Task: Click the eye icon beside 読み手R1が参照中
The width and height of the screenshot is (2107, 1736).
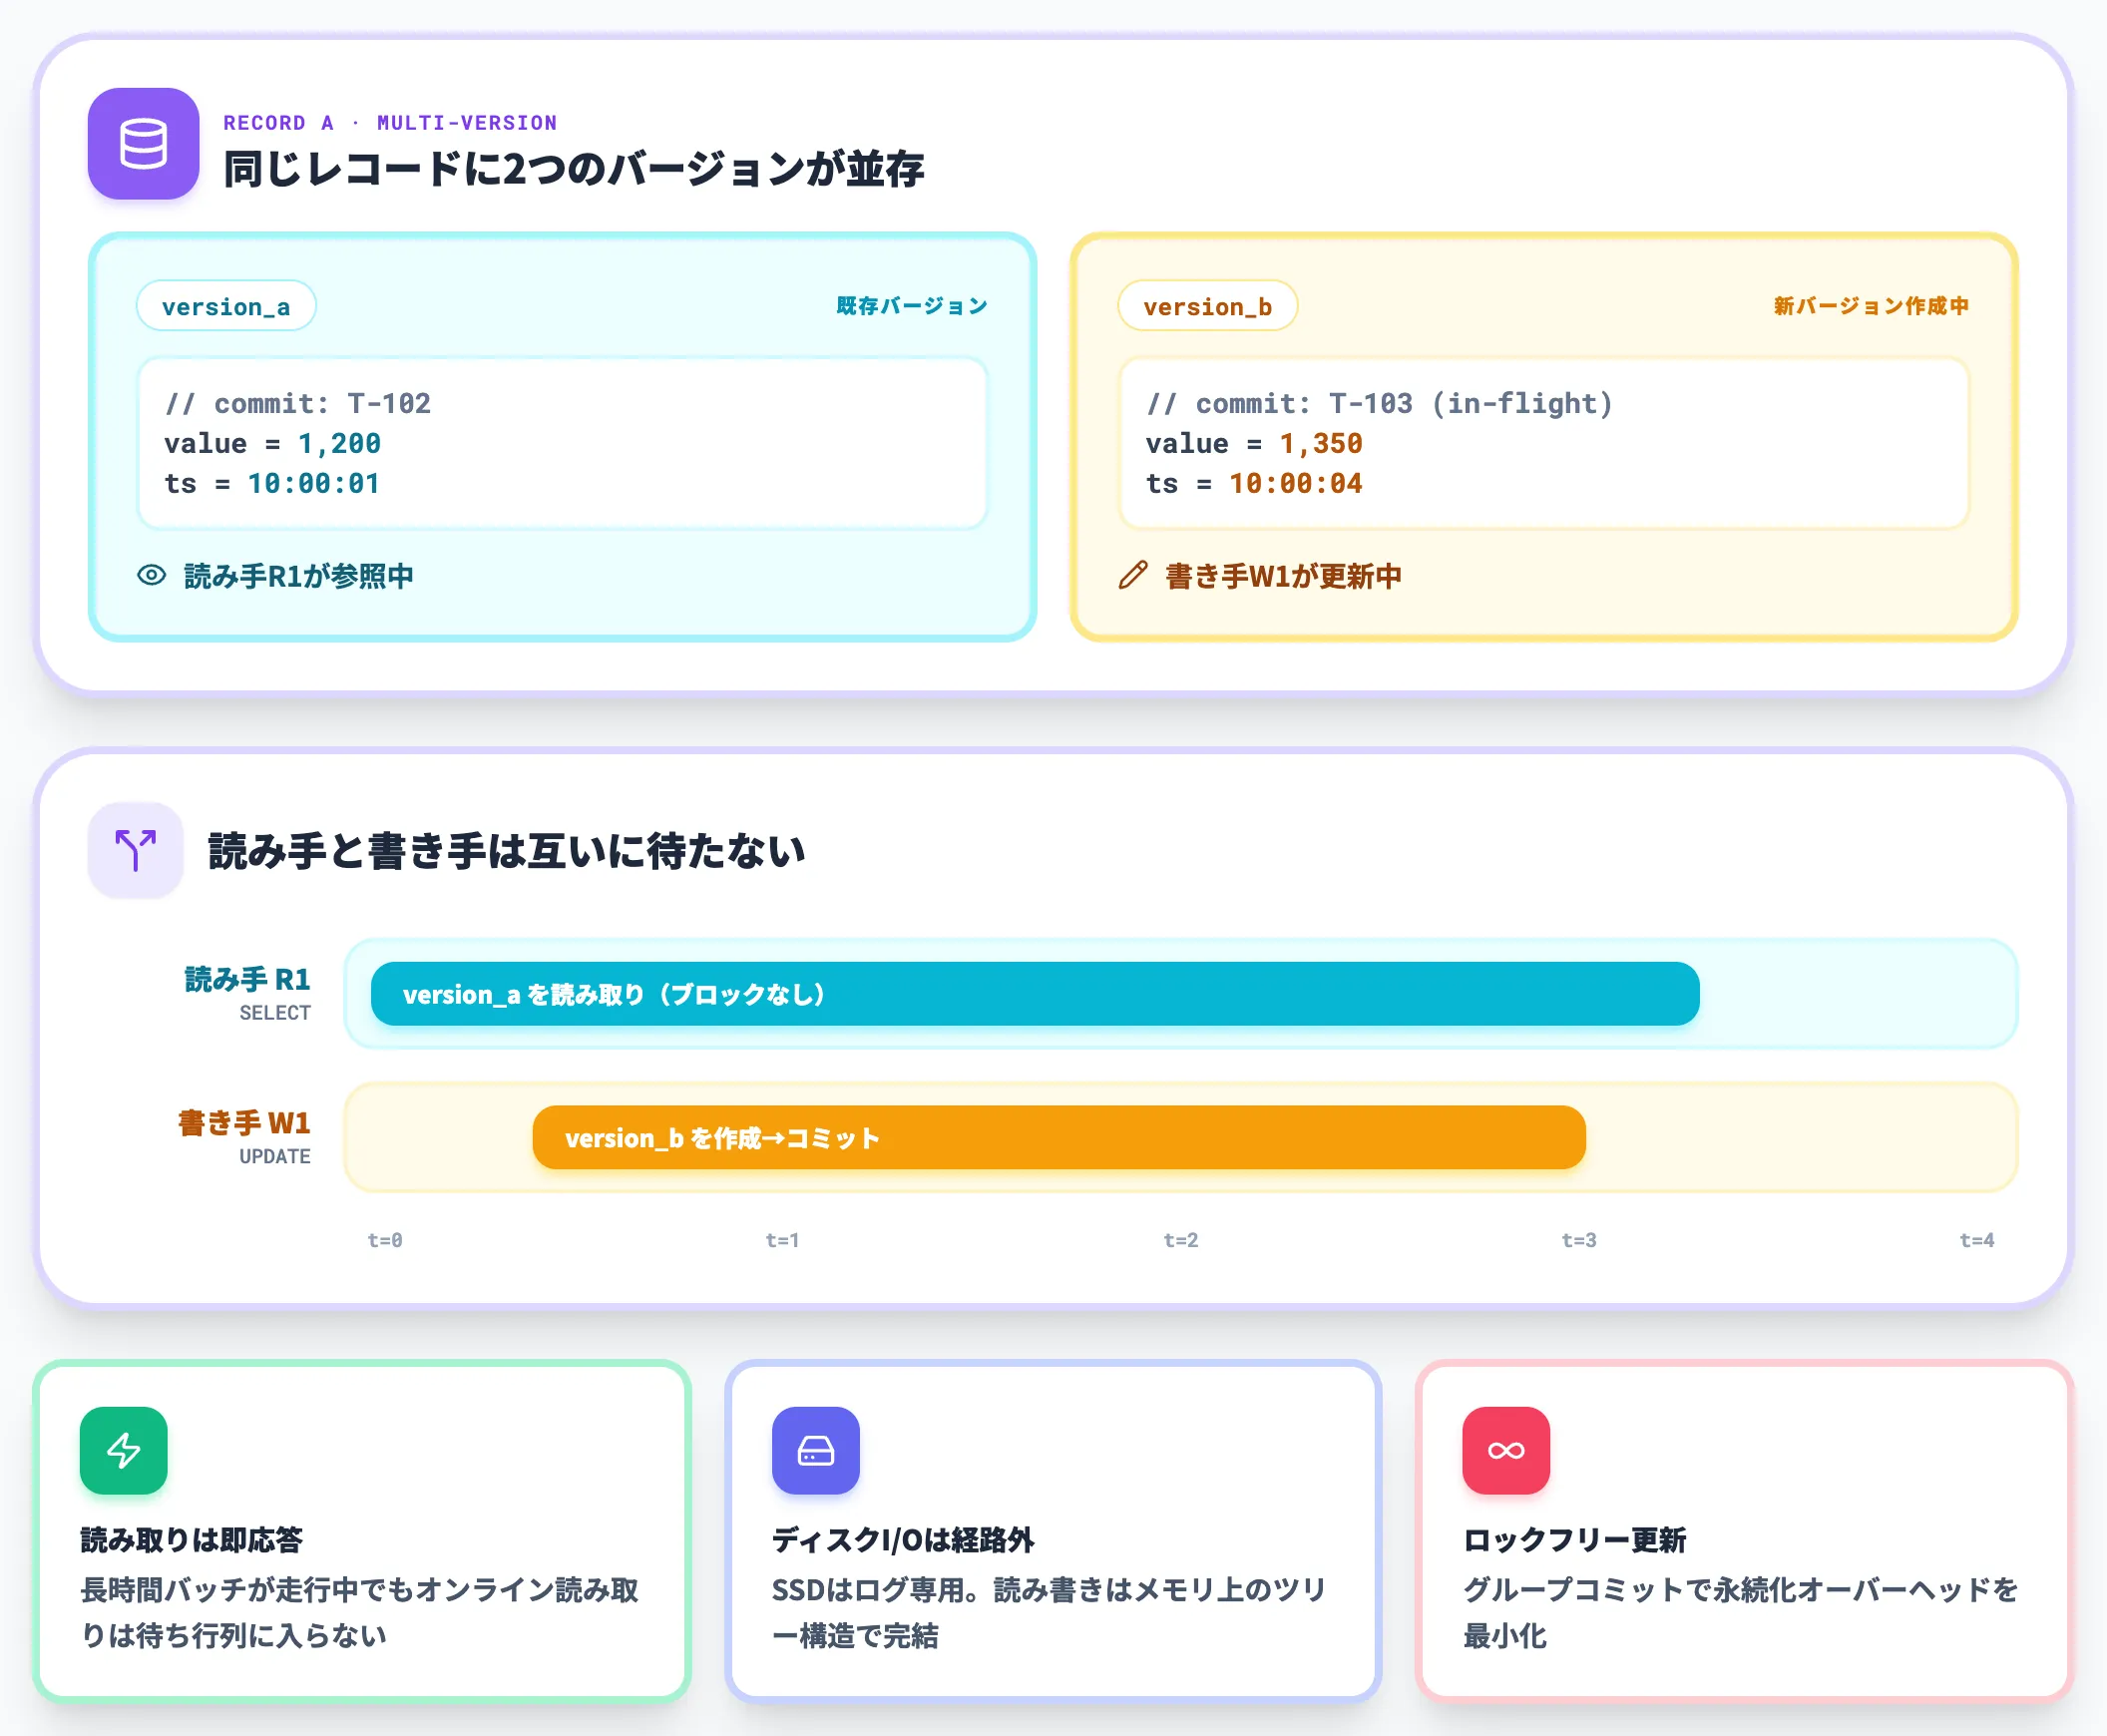Action: pos(151,575)
